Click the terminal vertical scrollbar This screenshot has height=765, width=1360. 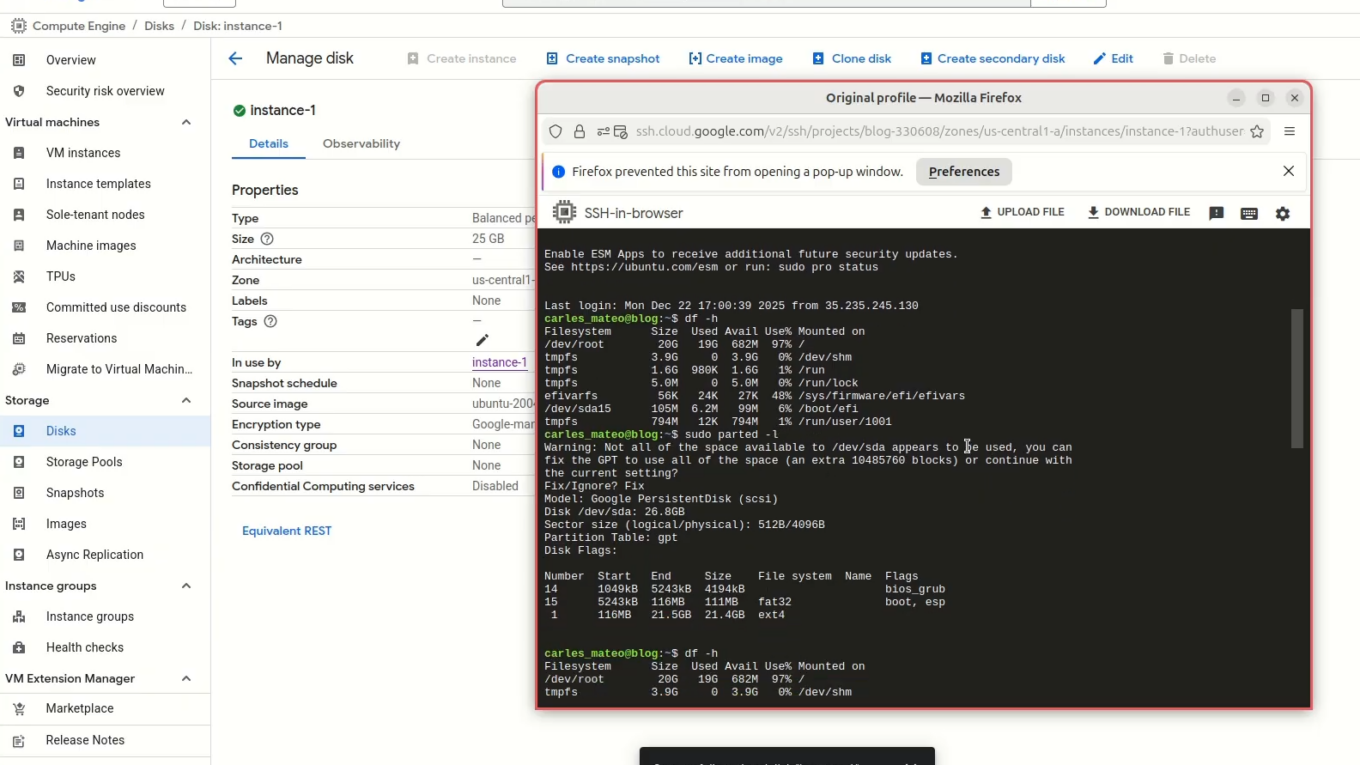point(1297,378)
